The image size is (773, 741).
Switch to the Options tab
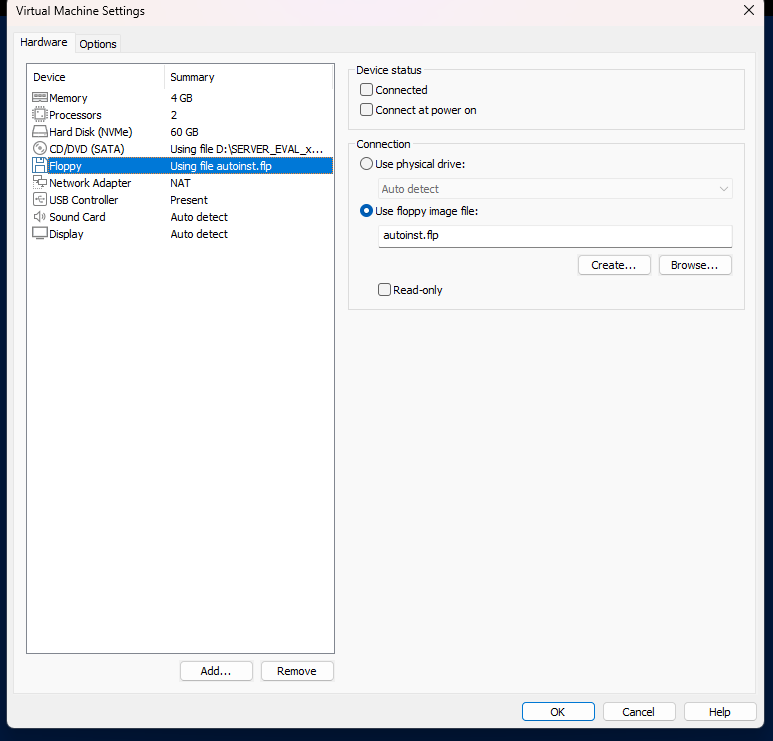(98, 44)
